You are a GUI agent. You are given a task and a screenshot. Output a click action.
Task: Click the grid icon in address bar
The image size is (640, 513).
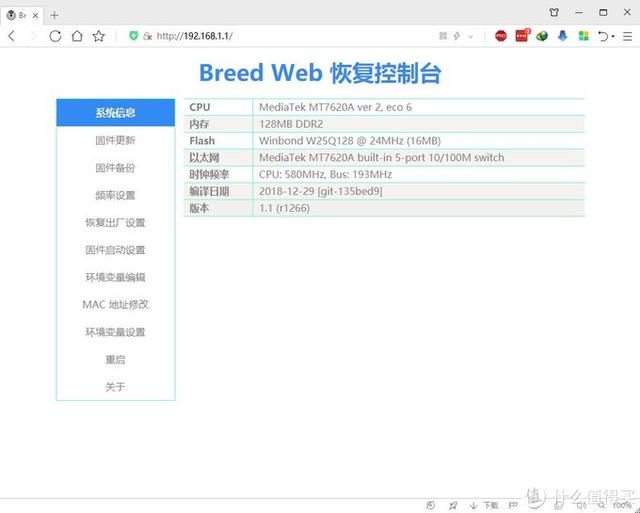point(443,36)
